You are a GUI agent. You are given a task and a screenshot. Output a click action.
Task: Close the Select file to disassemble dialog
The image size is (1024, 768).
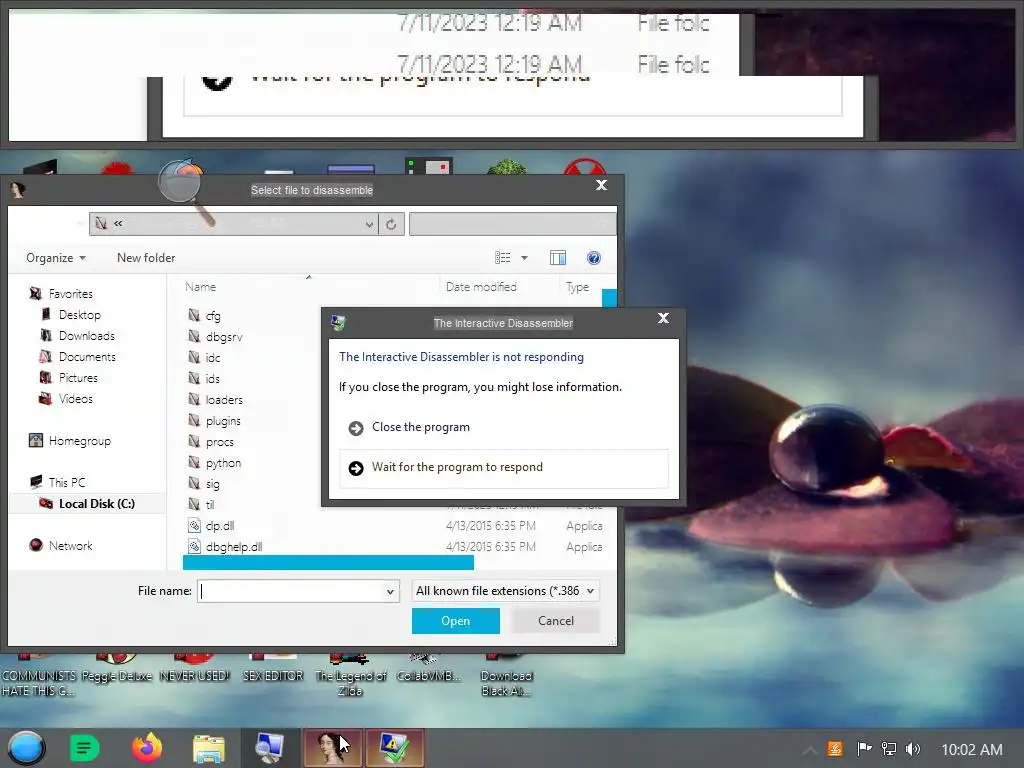coord(601,185)
